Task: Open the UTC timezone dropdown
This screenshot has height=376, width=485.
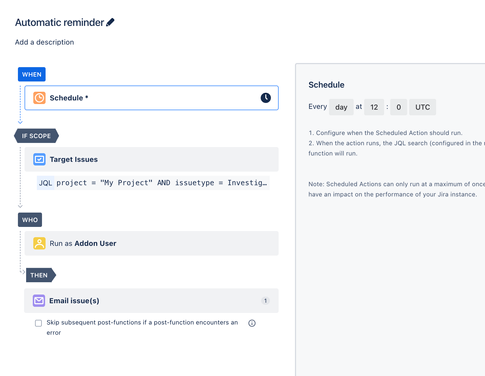Action: pyautogui.click(x=422, y=107)
